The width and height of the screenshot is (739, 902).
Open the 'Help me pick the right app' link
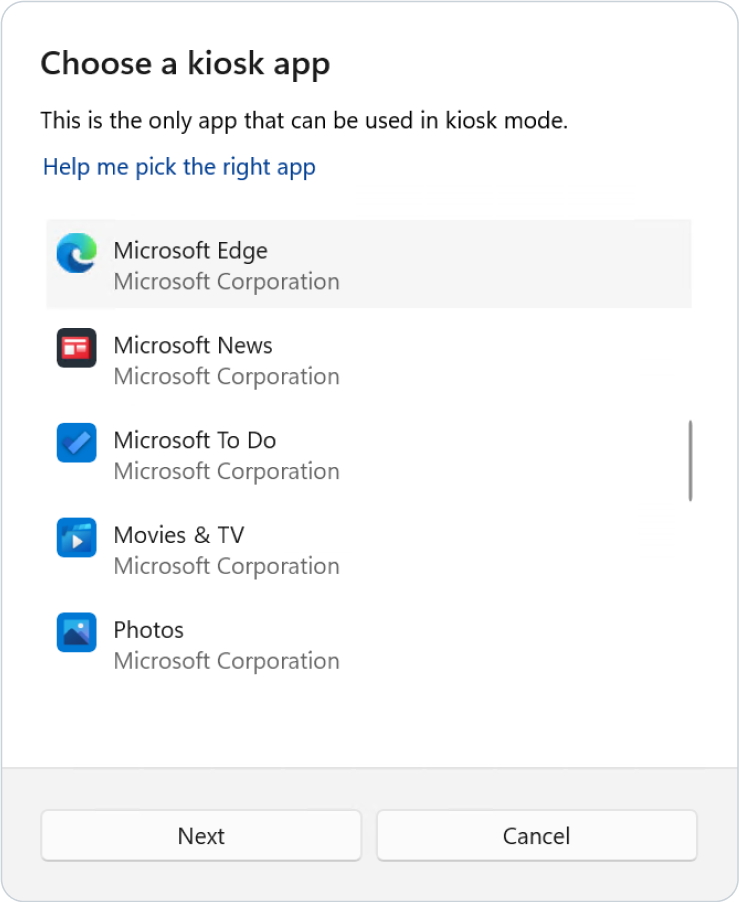179,167
